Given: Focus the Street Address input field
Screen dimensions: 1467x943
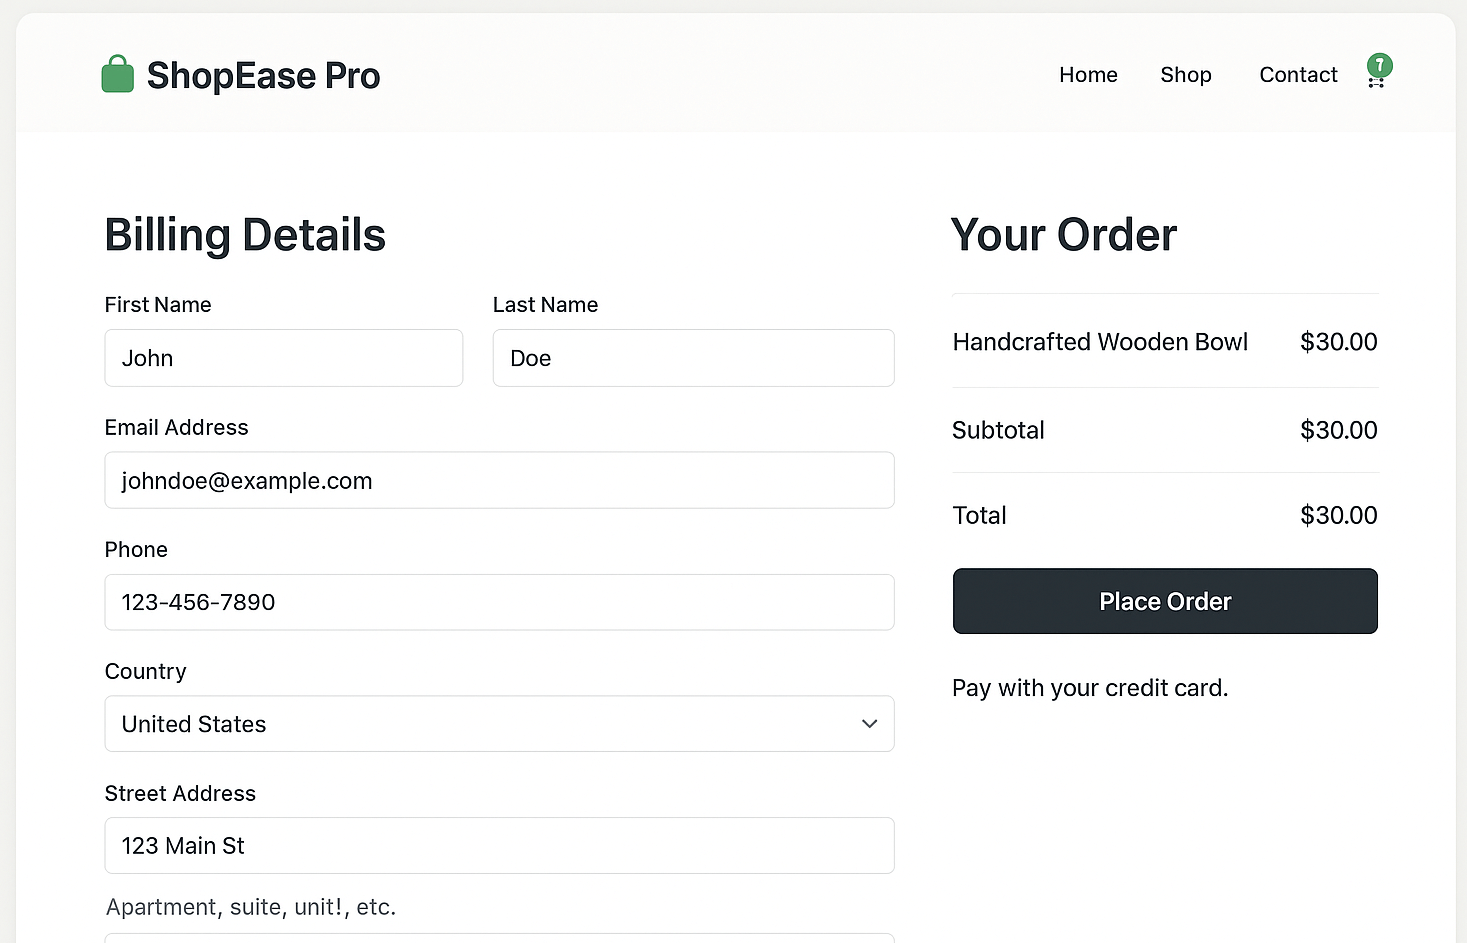Looking at the screenshot, I should click(x=498, y=846).
